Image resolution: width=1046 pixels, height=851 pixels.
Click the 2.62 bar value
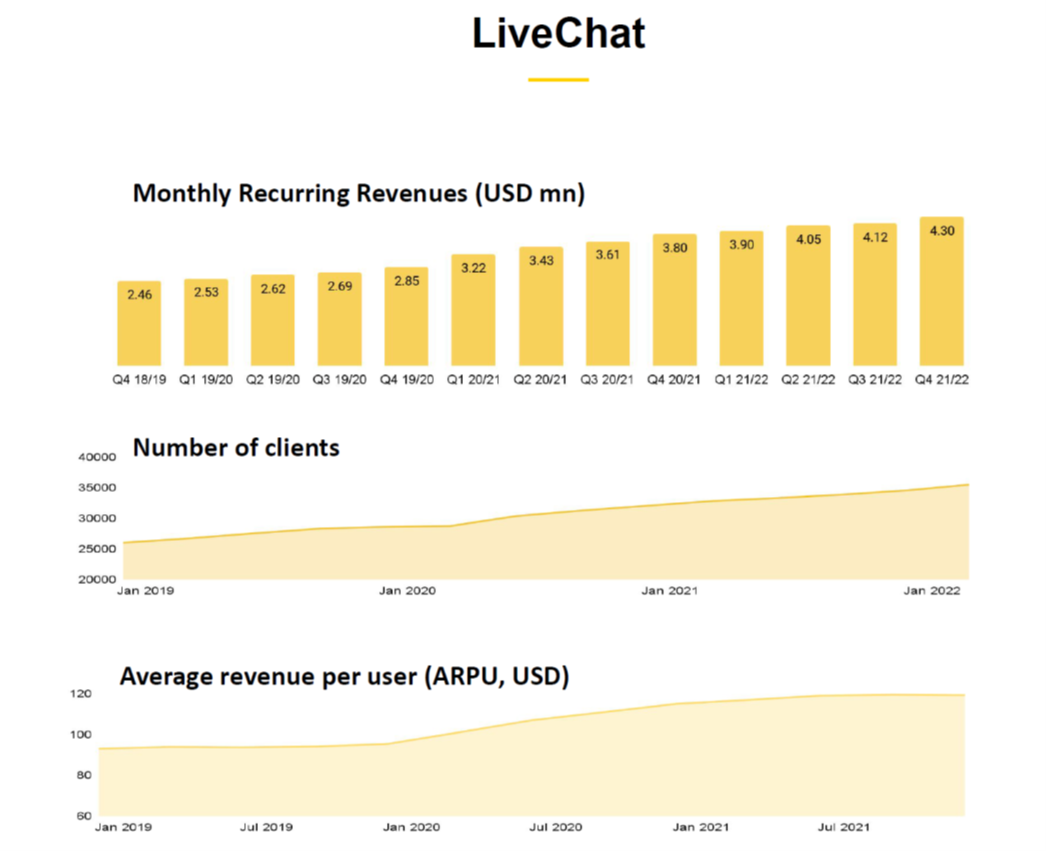273,289
